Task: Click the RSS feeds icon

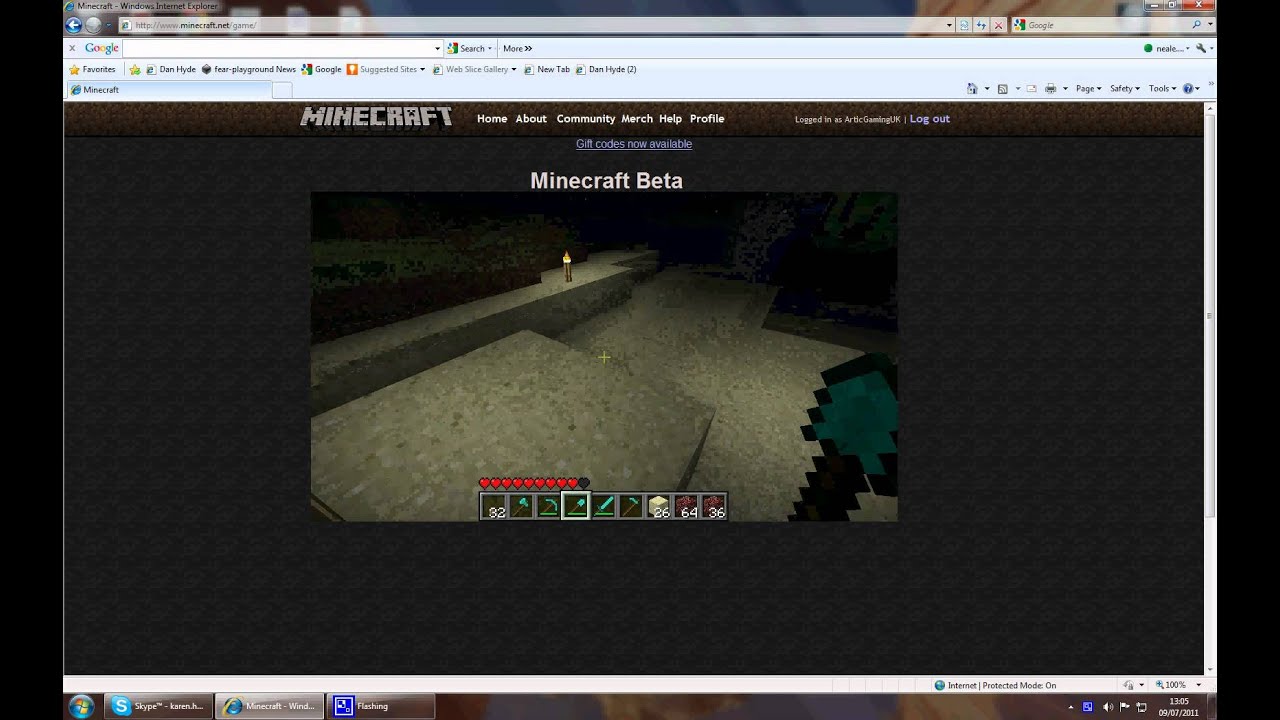Action: pyautogui.click(x=1003, y=89)
